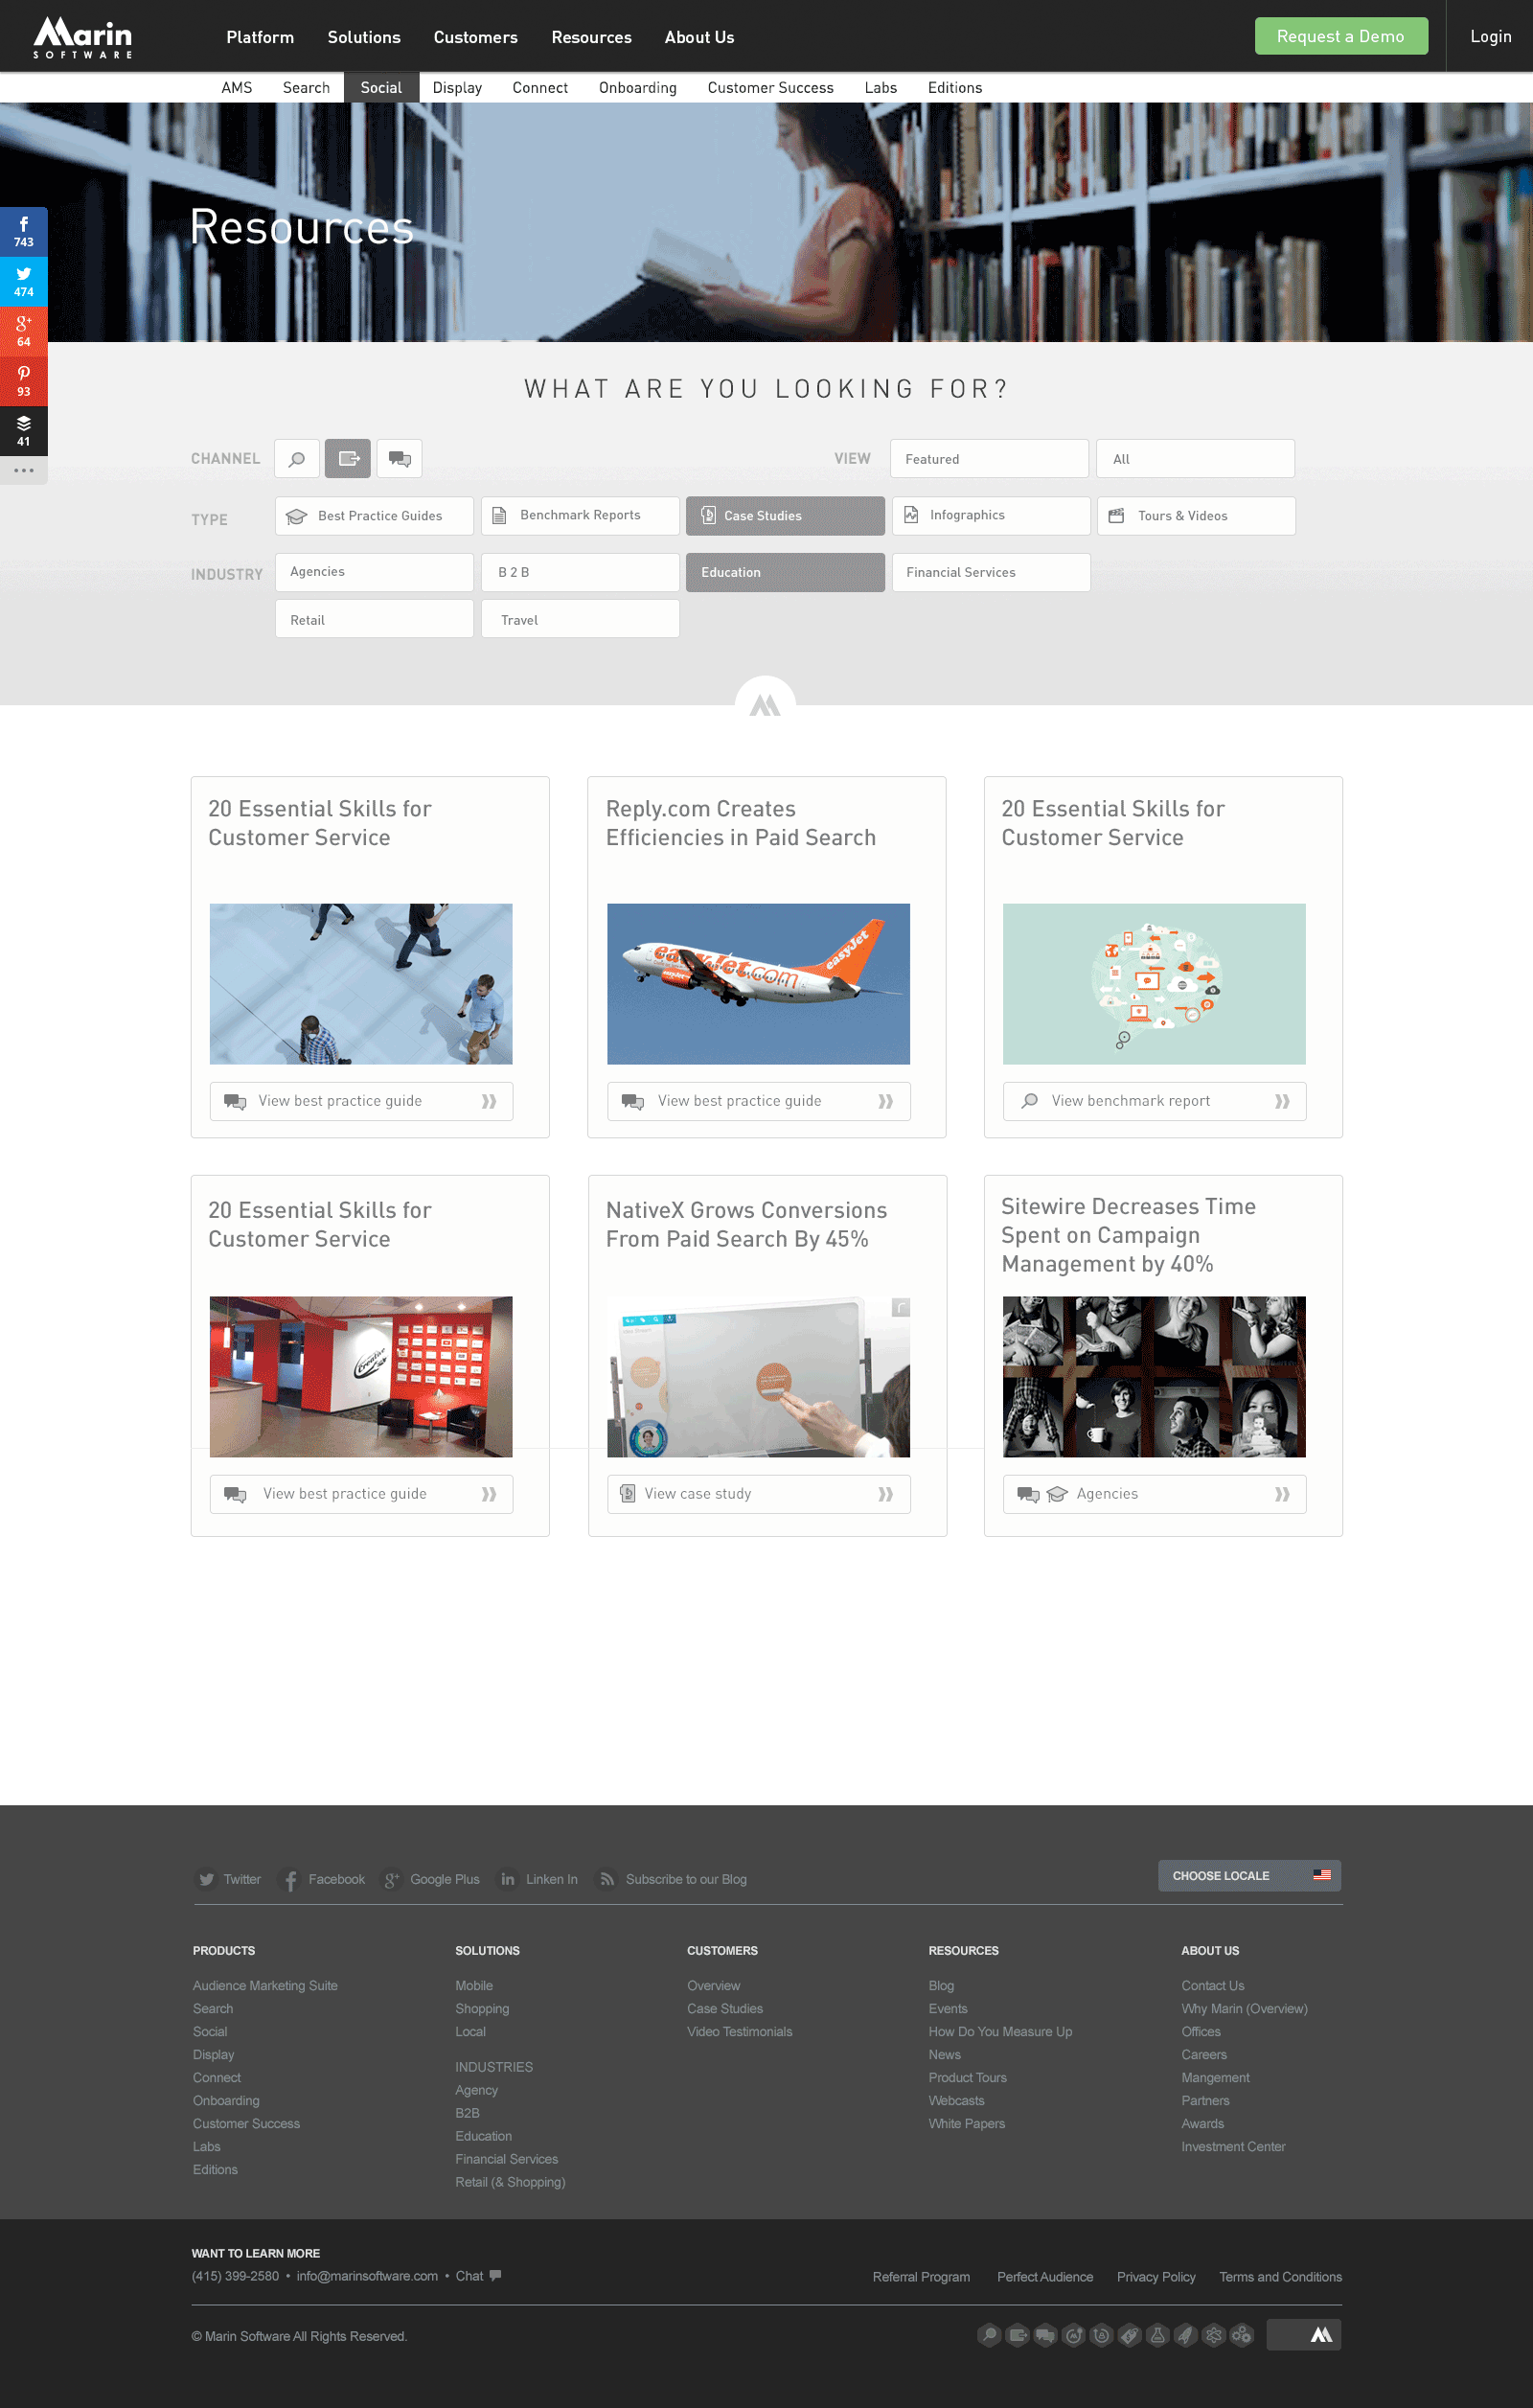Open NativeX View case study link
This screenshot has height=2408, width=1533.
[x=758, y=1493]
